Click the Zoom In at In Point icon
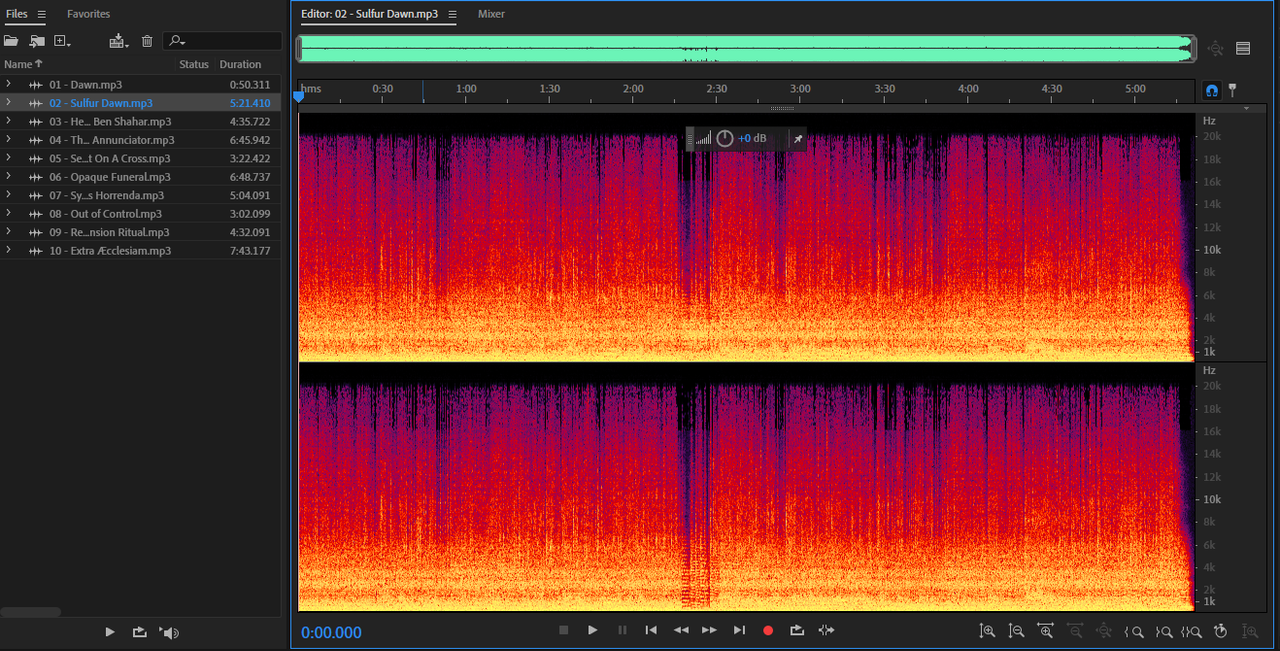The image size is (1280, 651). pyautogui.click(x=1134, y=631)
